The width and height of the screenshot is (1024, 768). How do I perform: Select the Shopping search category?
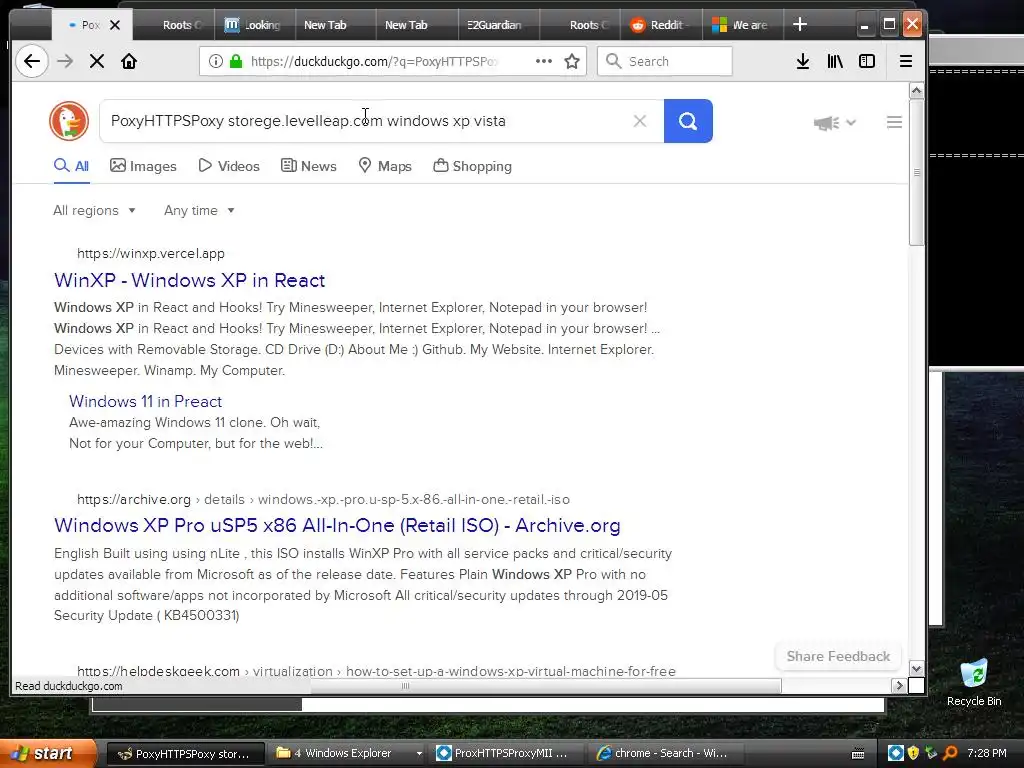pyautogui.click(x=472, y=166)
